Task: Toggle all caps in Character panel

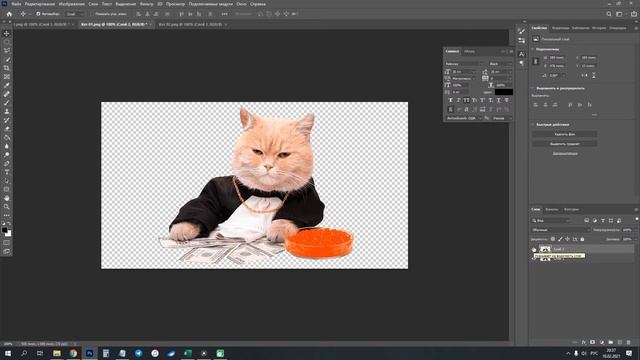Action: point(466,100)
